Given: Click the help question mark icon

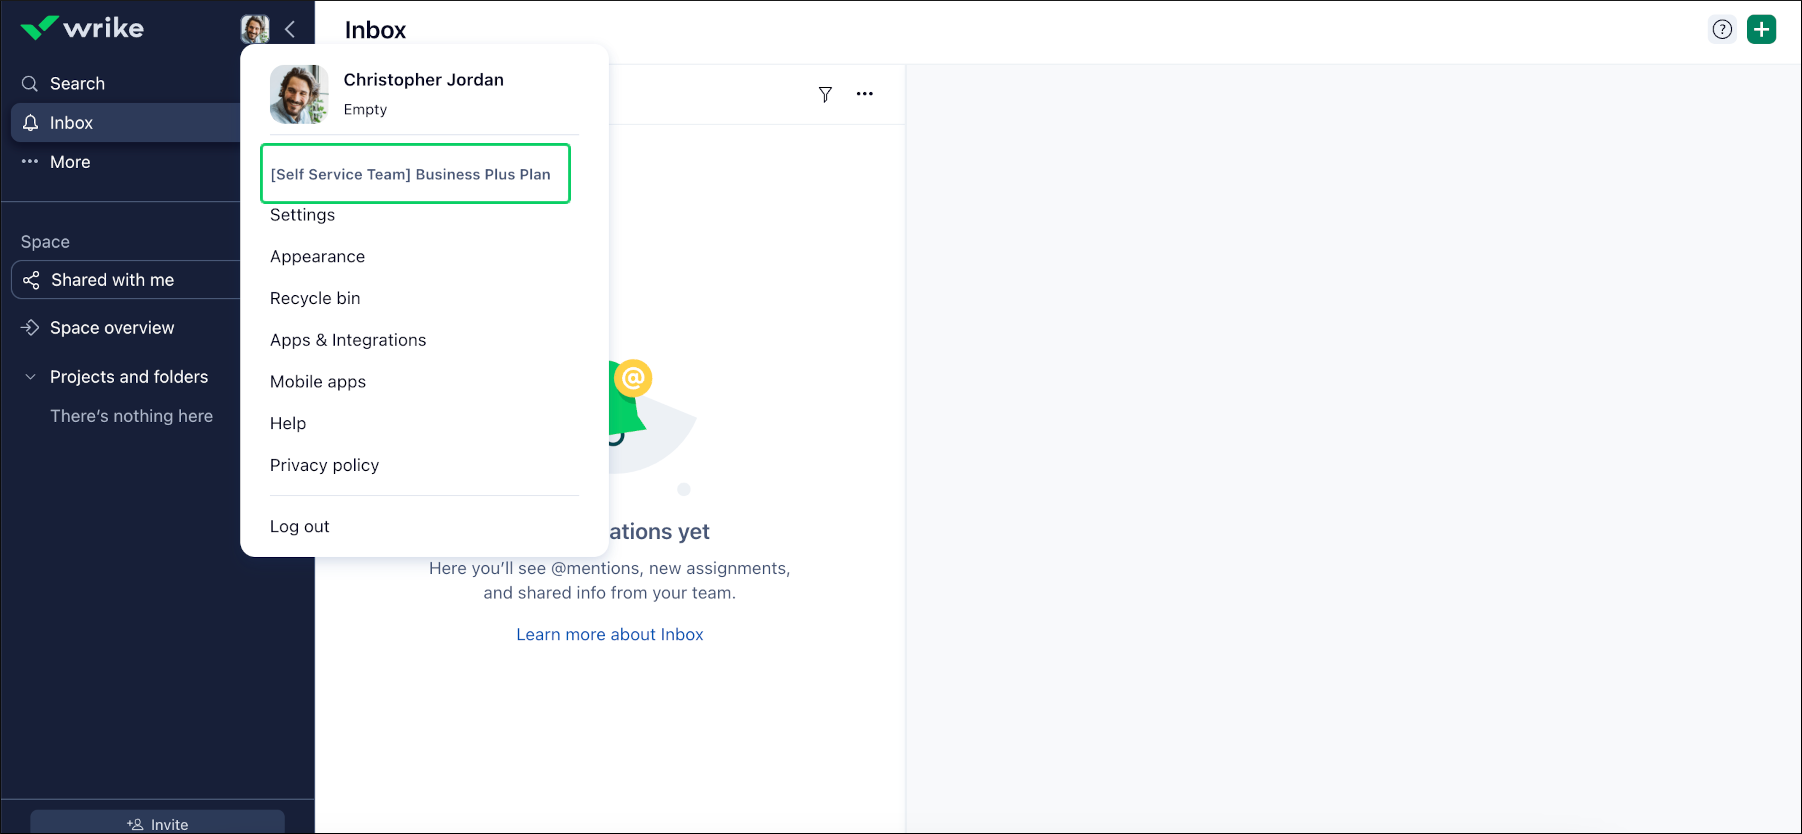Looking at the screenshot, I should click(x=1722, y=29).
